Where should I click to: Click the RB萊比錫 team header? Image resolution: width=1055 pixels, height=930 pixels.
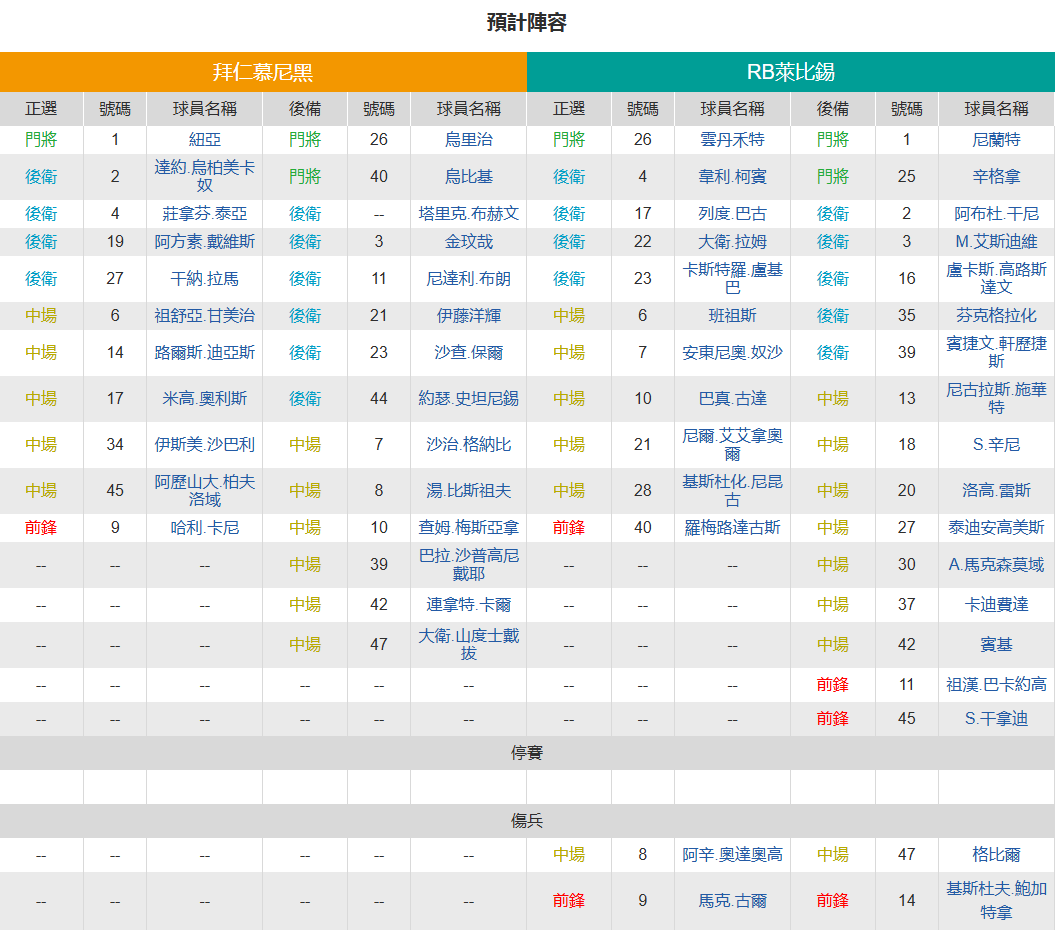pos(791,72)
